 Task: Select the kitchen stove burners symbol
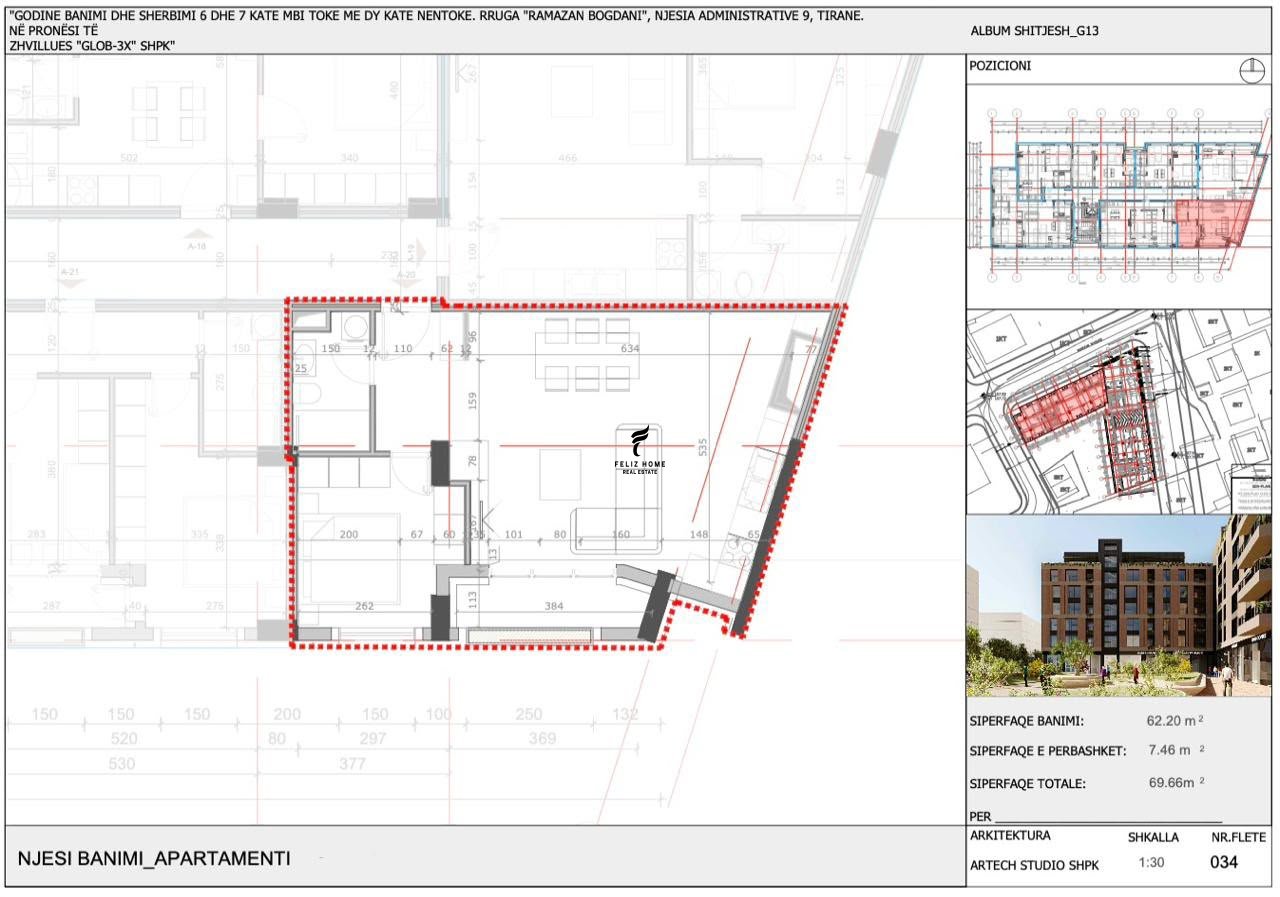pyautogui.click(x=738, y=551)
